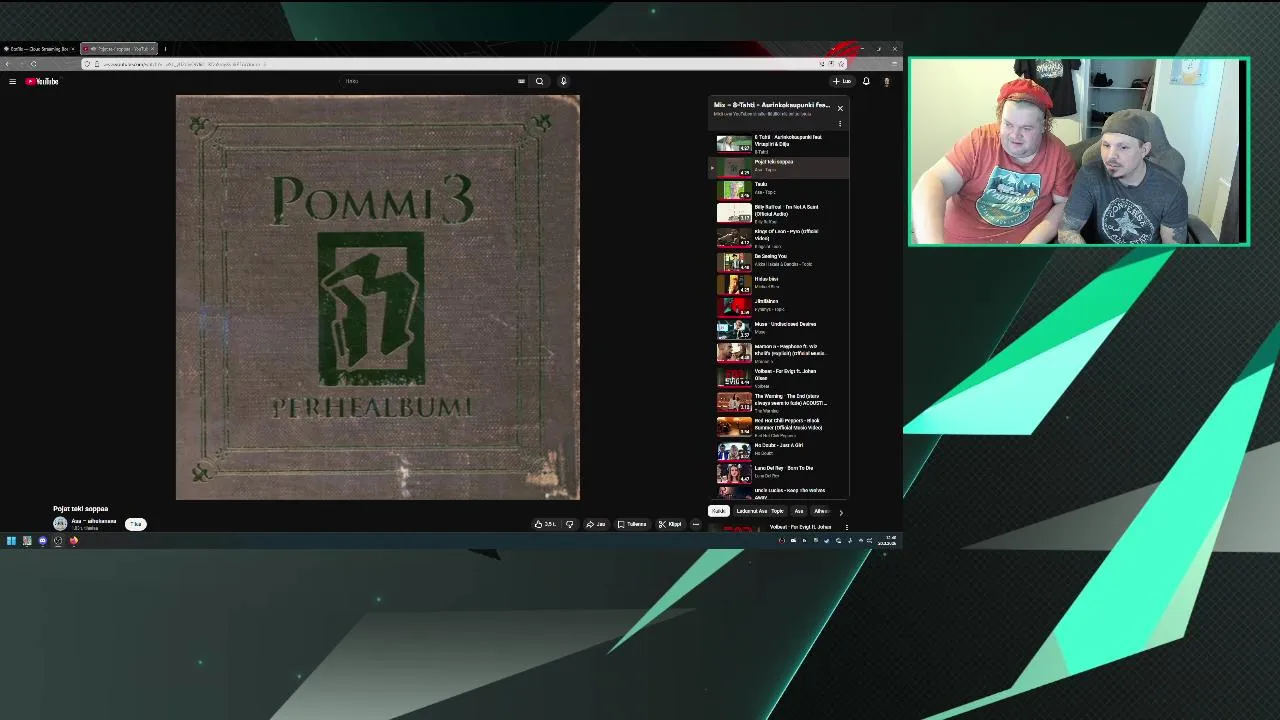The width and height of the screenshot is (1280, 720).
Task: Go back with the browser back arrow
Action: click(x=7, y=64)
